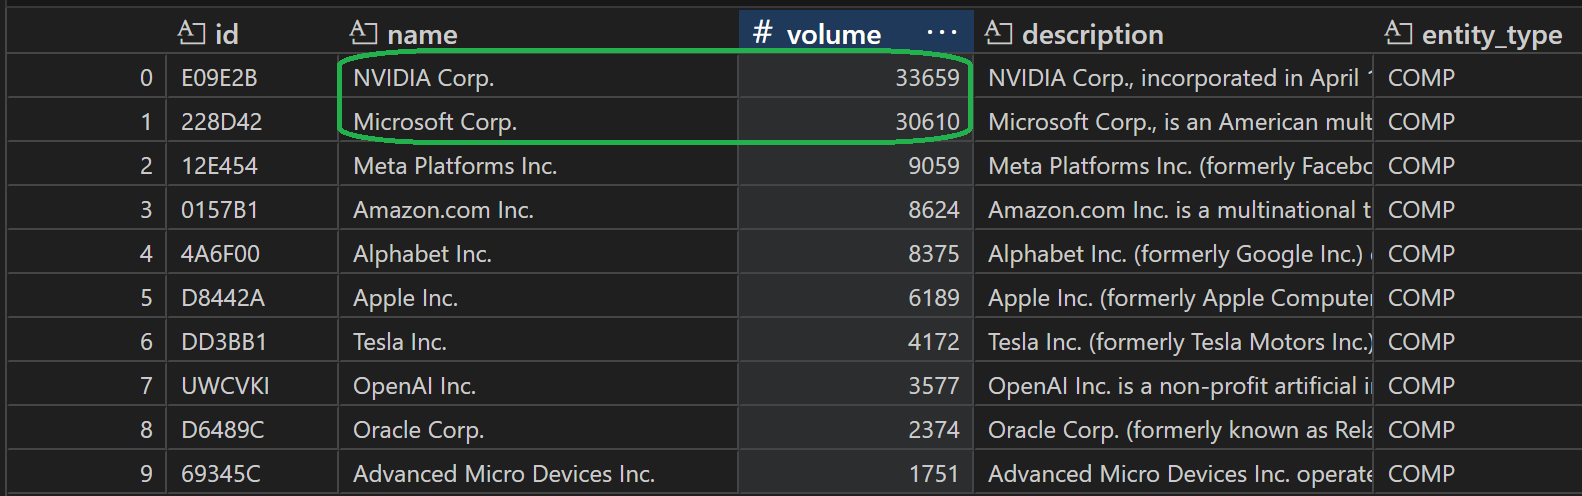Sort by the id column header
This screenshot has height=496, width=1582.
point(252,33)
